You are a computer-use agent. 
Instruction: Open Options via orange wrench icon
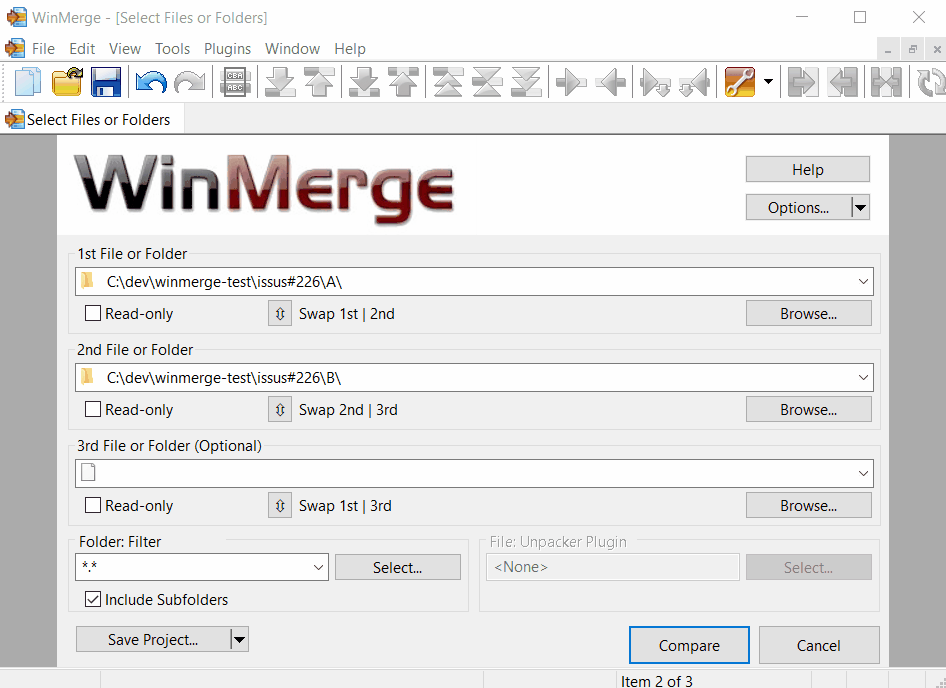click(x=740, y=81)
